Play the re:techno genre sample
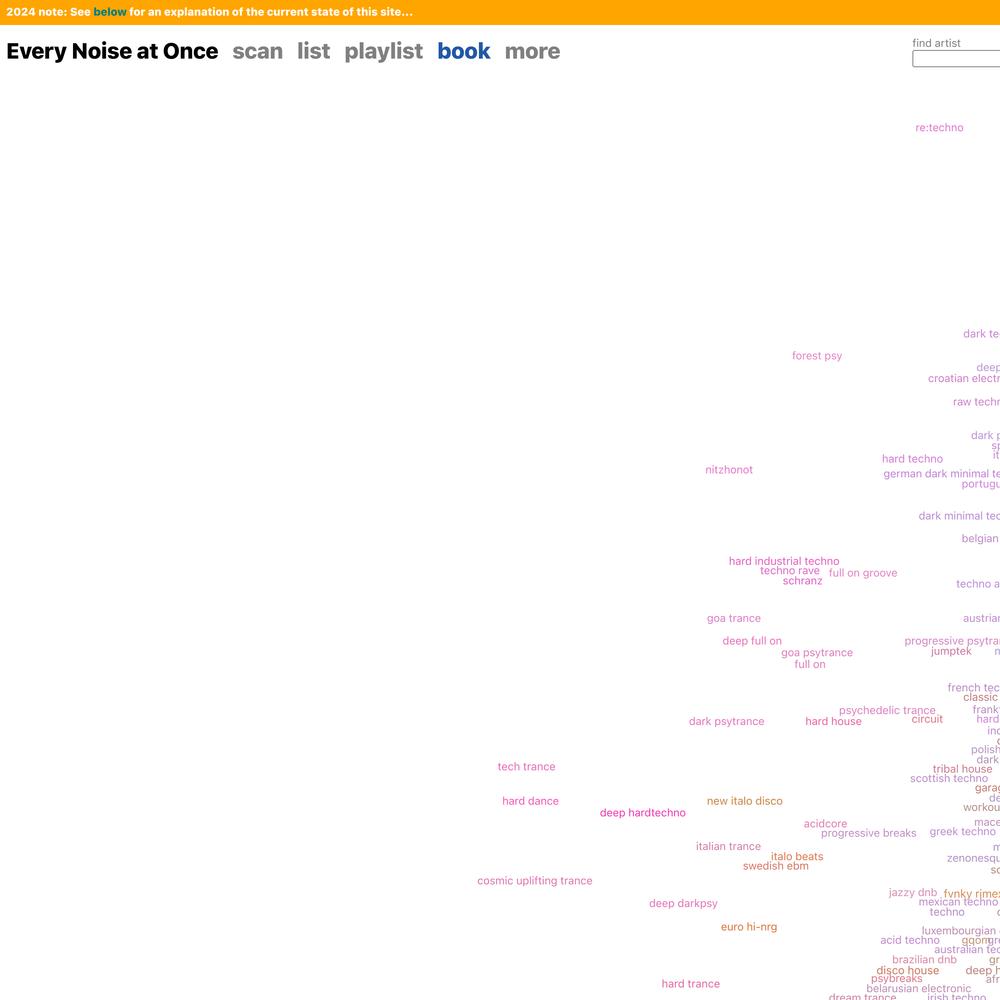This screenshot has height=1000, width=1000. (x=939, y=128)
